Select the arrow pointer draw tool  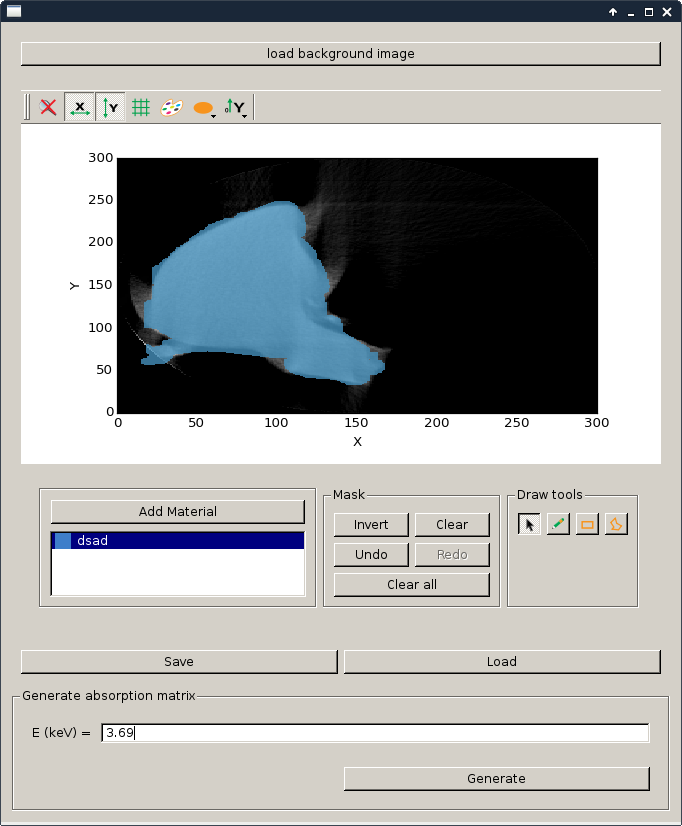click(529, 524)
